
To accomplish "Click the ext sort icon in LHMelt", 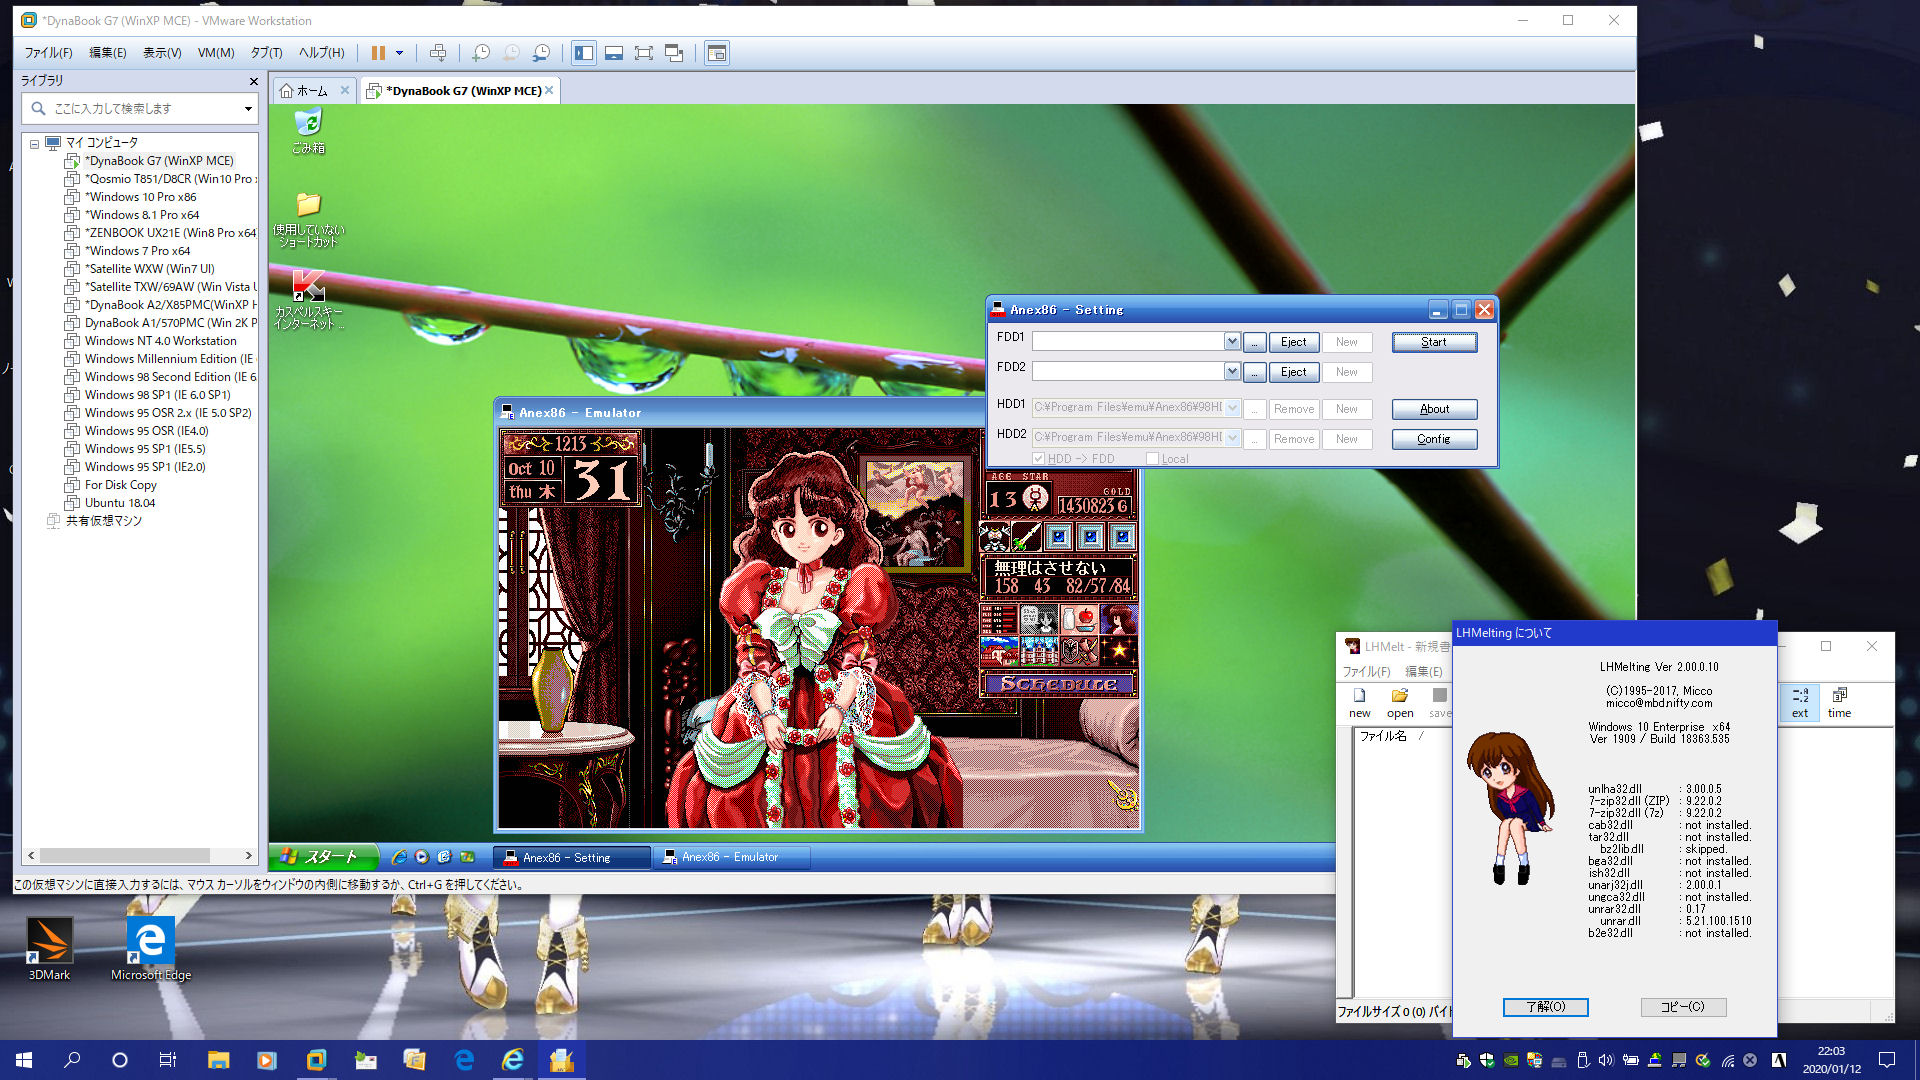I will pos(1800,702).
